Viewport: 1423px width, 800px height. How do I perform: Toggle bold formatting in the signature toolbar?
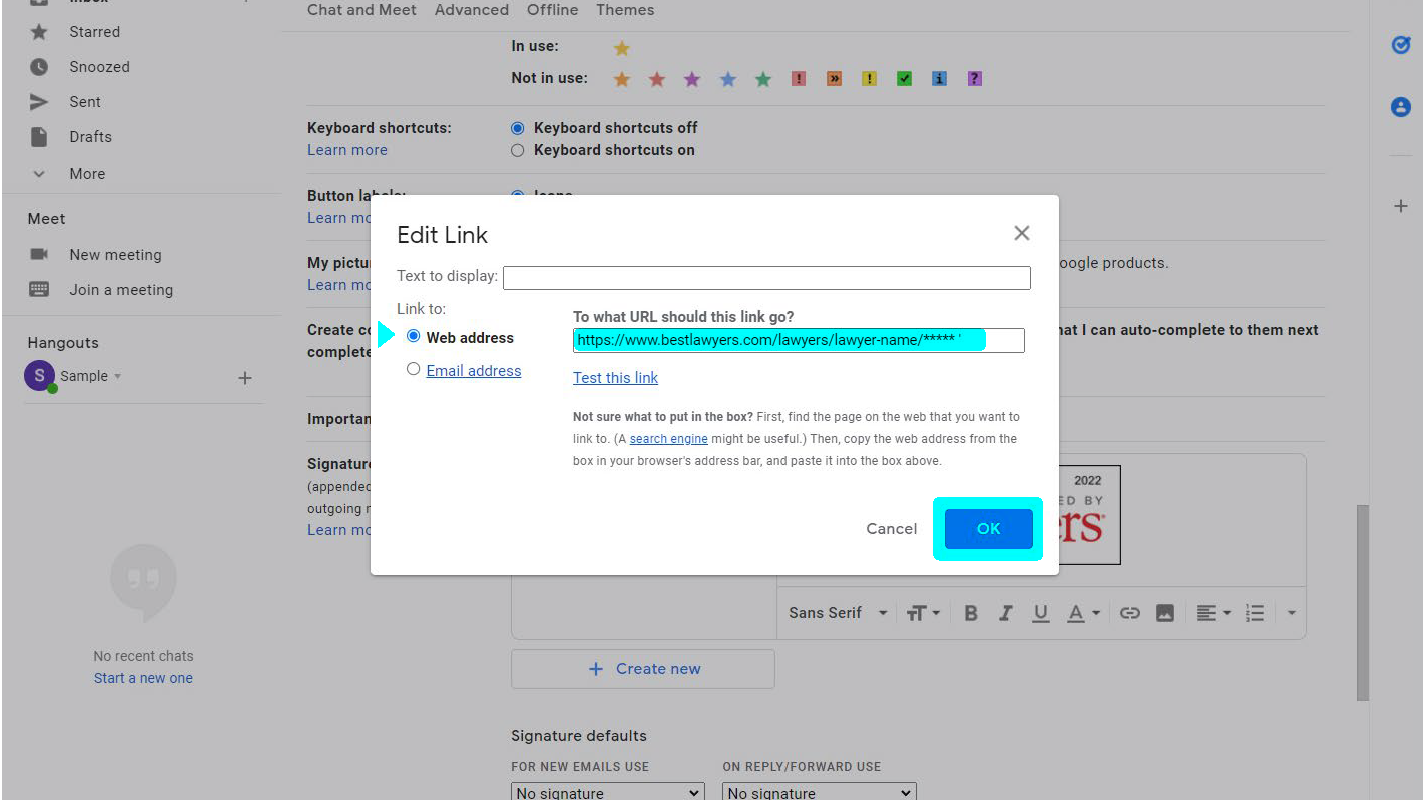tap(970, 612)
